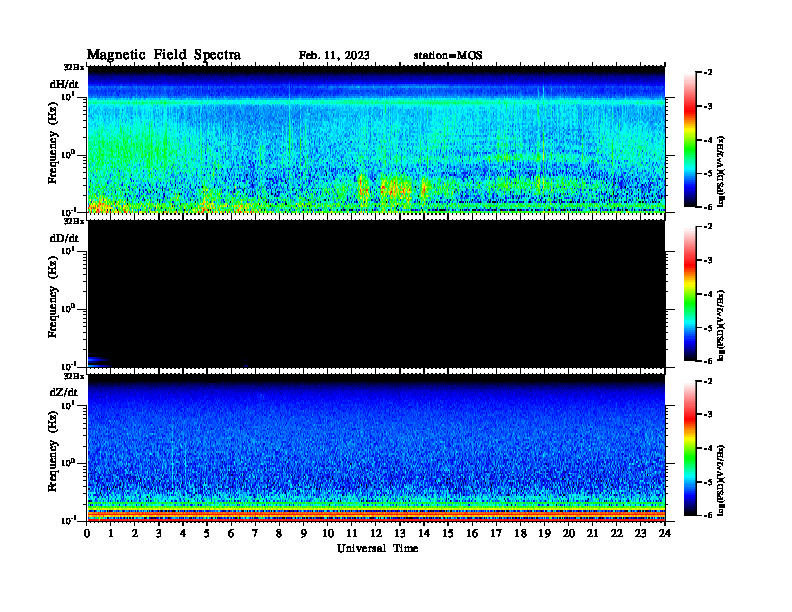Click the "9" hour tick label
Viewport: 792px width, 612px height.
pos(304,533)
